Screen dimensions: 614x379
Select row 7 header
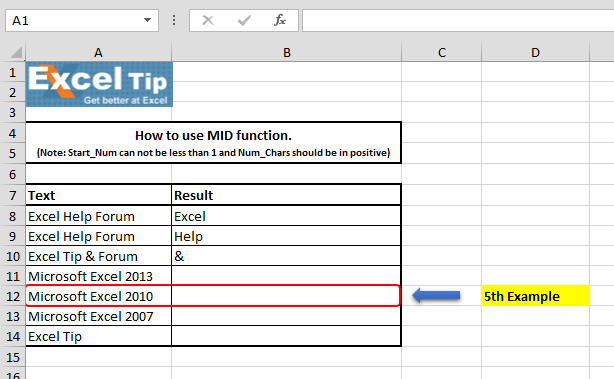[x=13, y=195]
